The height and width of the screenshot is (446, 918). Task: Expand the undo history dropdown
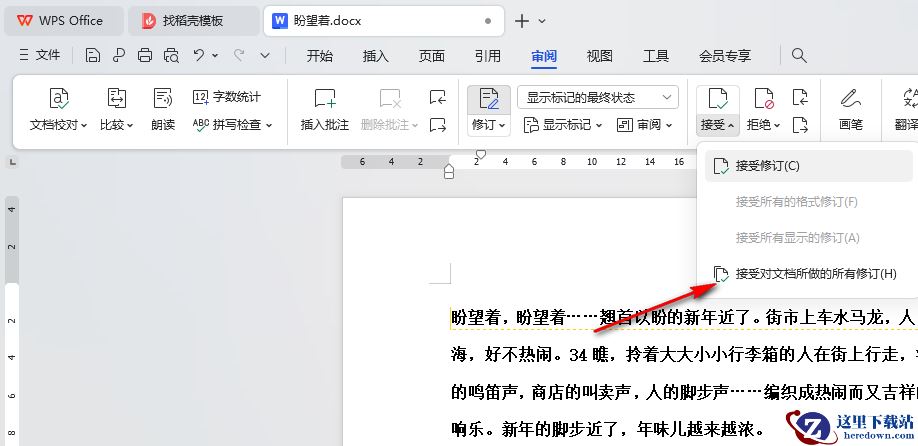[215, 56]
